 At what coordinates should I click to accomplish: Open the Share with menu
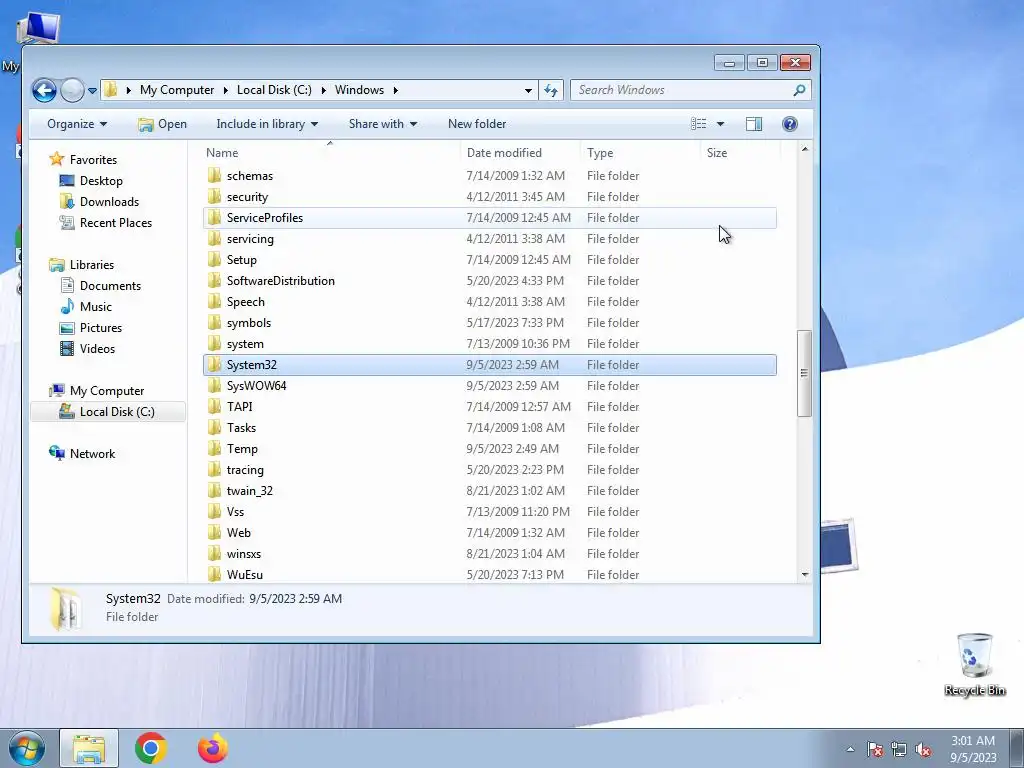coord(383,124)
